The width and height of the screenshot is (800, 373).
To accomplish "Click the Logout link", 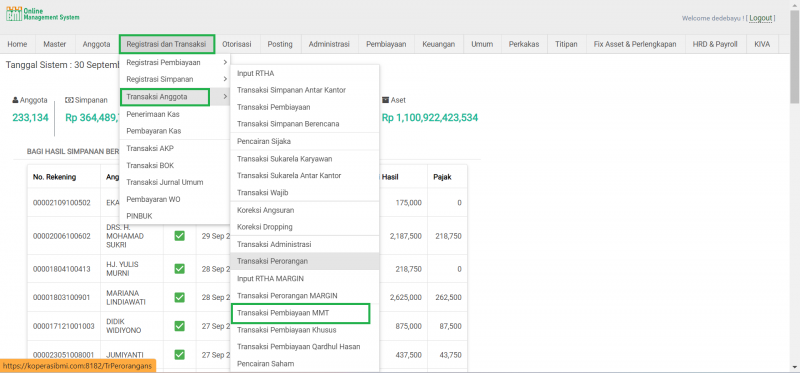I will point(761,18).
